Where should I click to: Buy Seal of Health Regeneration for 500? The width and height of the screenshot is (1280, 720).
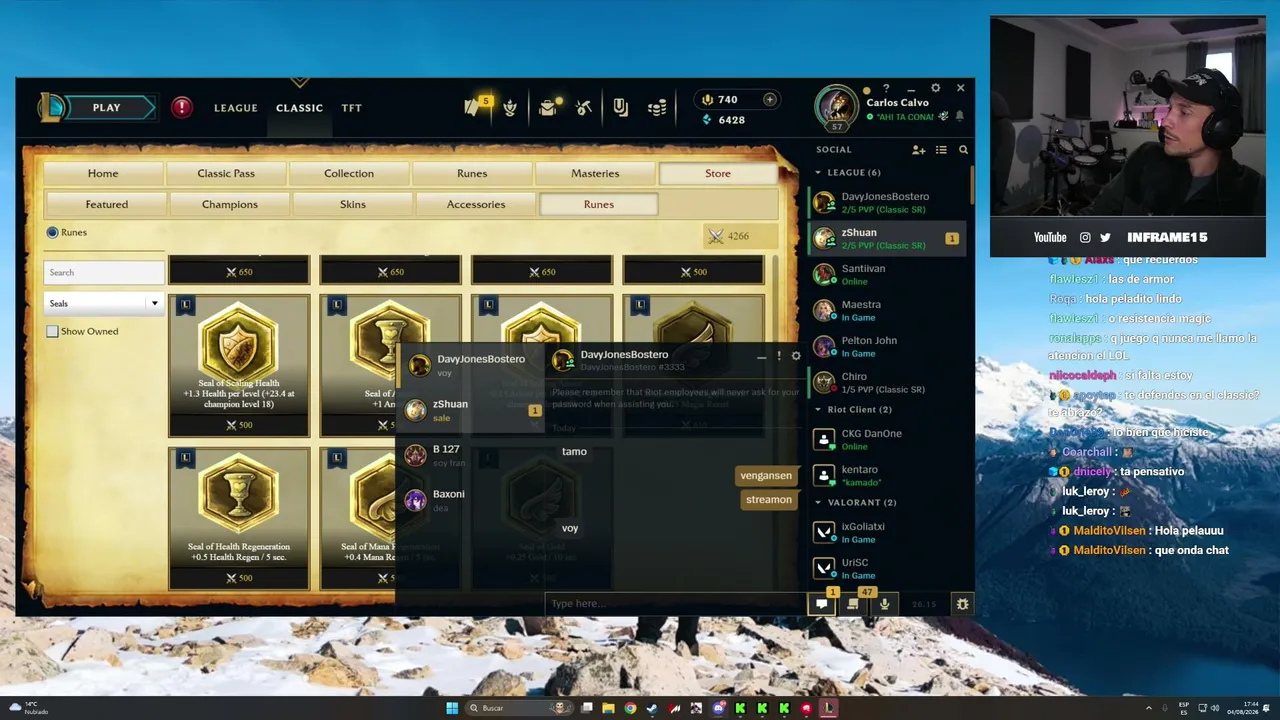tap(239, 578)
